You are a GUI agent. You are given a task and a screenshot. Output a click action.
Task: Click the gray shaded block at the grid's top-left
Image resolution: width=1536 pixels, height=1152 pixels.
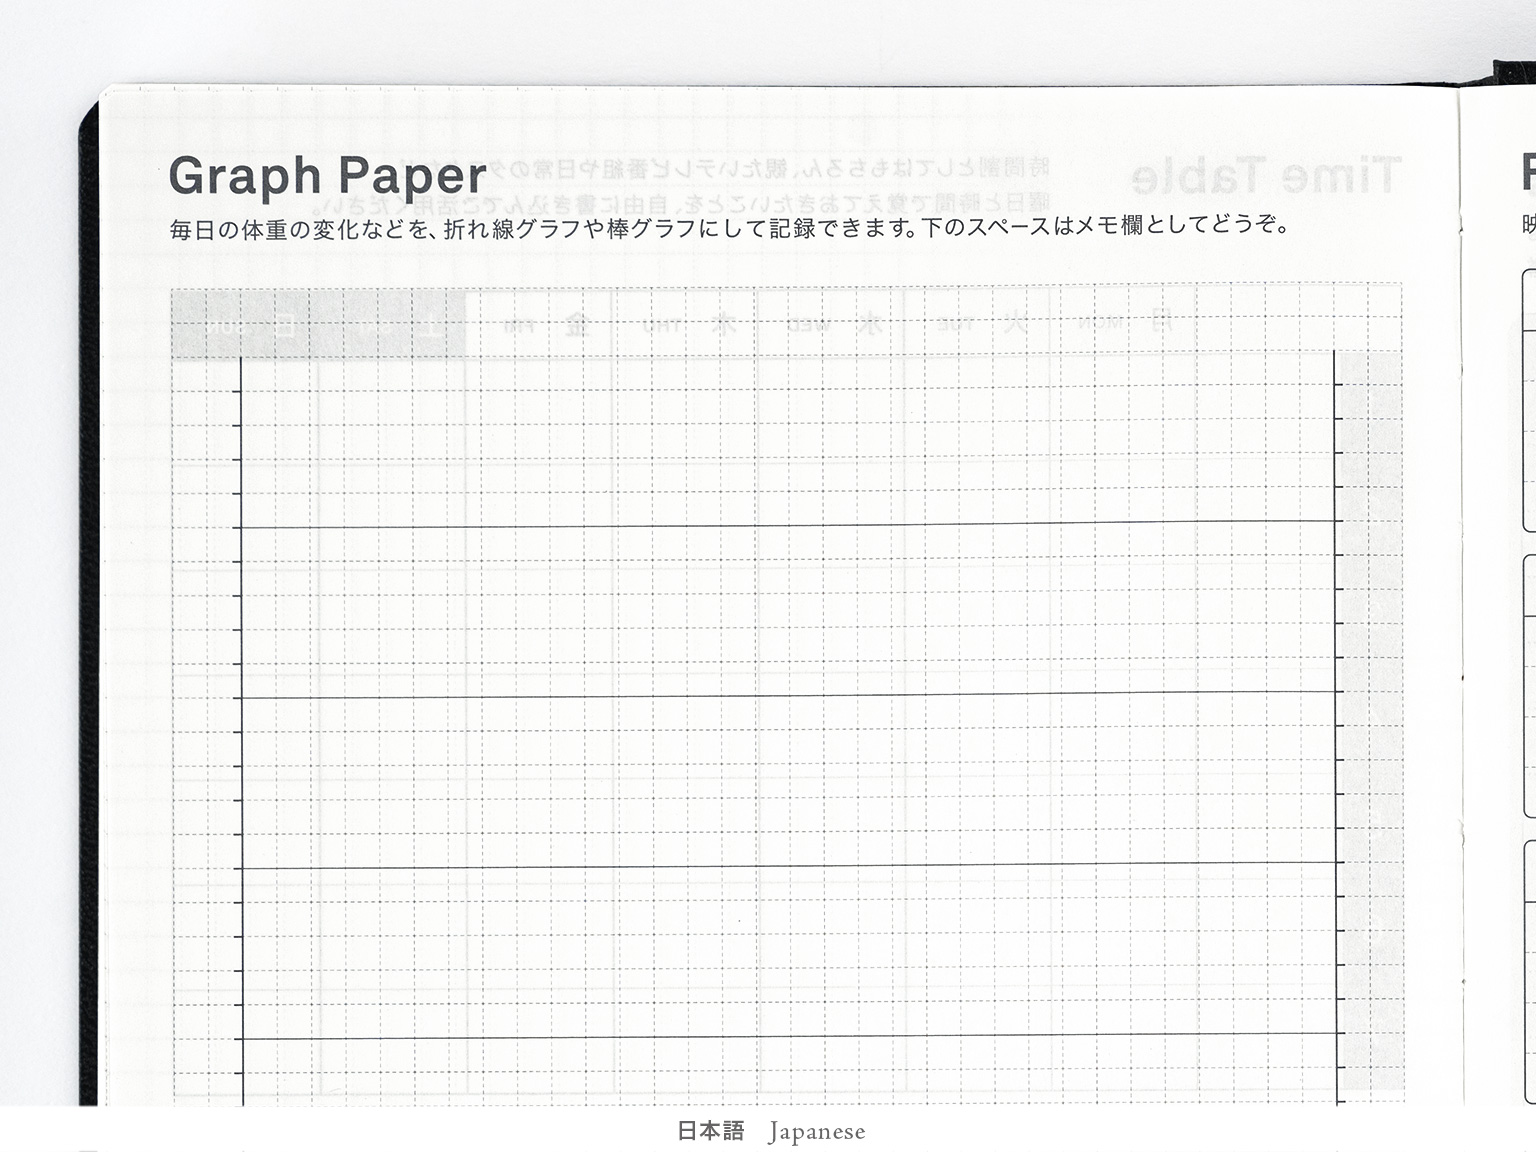point(317,323)
